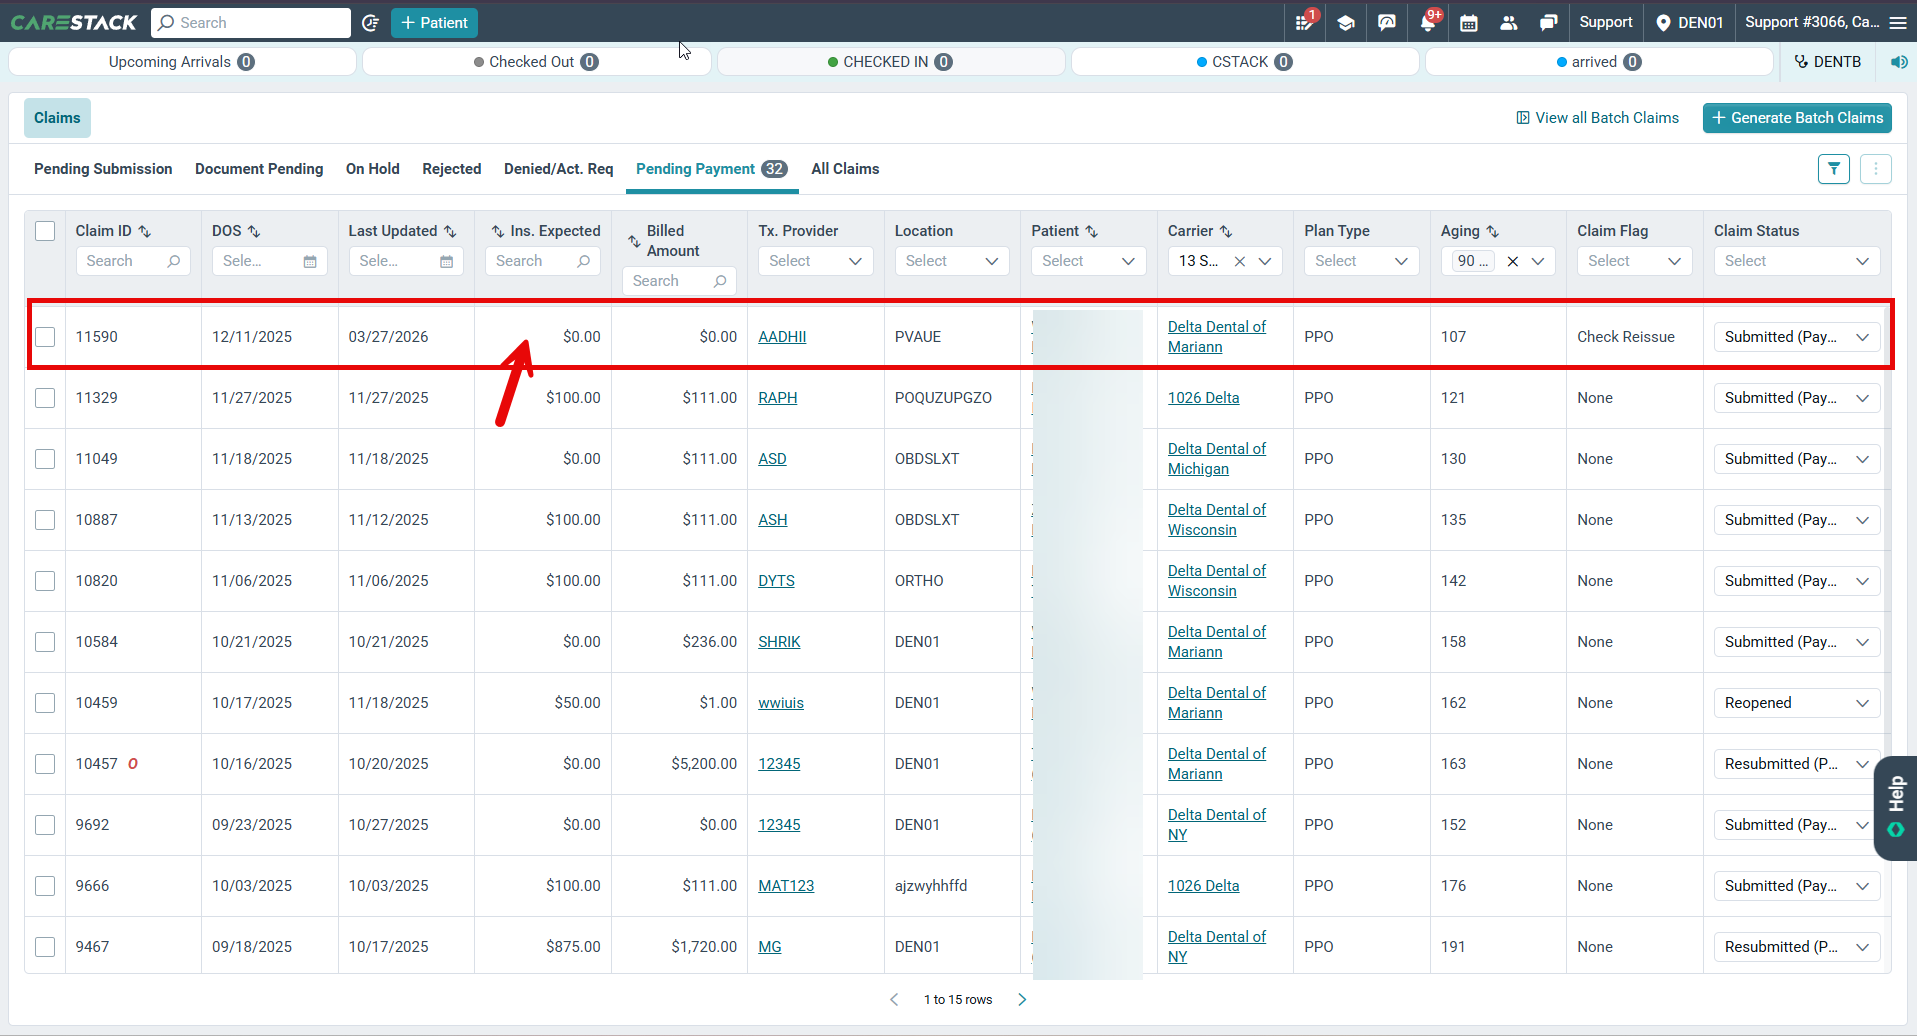
Task: Sort by Ins. Expected using its sort icon
Action: [x=498, y=231]
